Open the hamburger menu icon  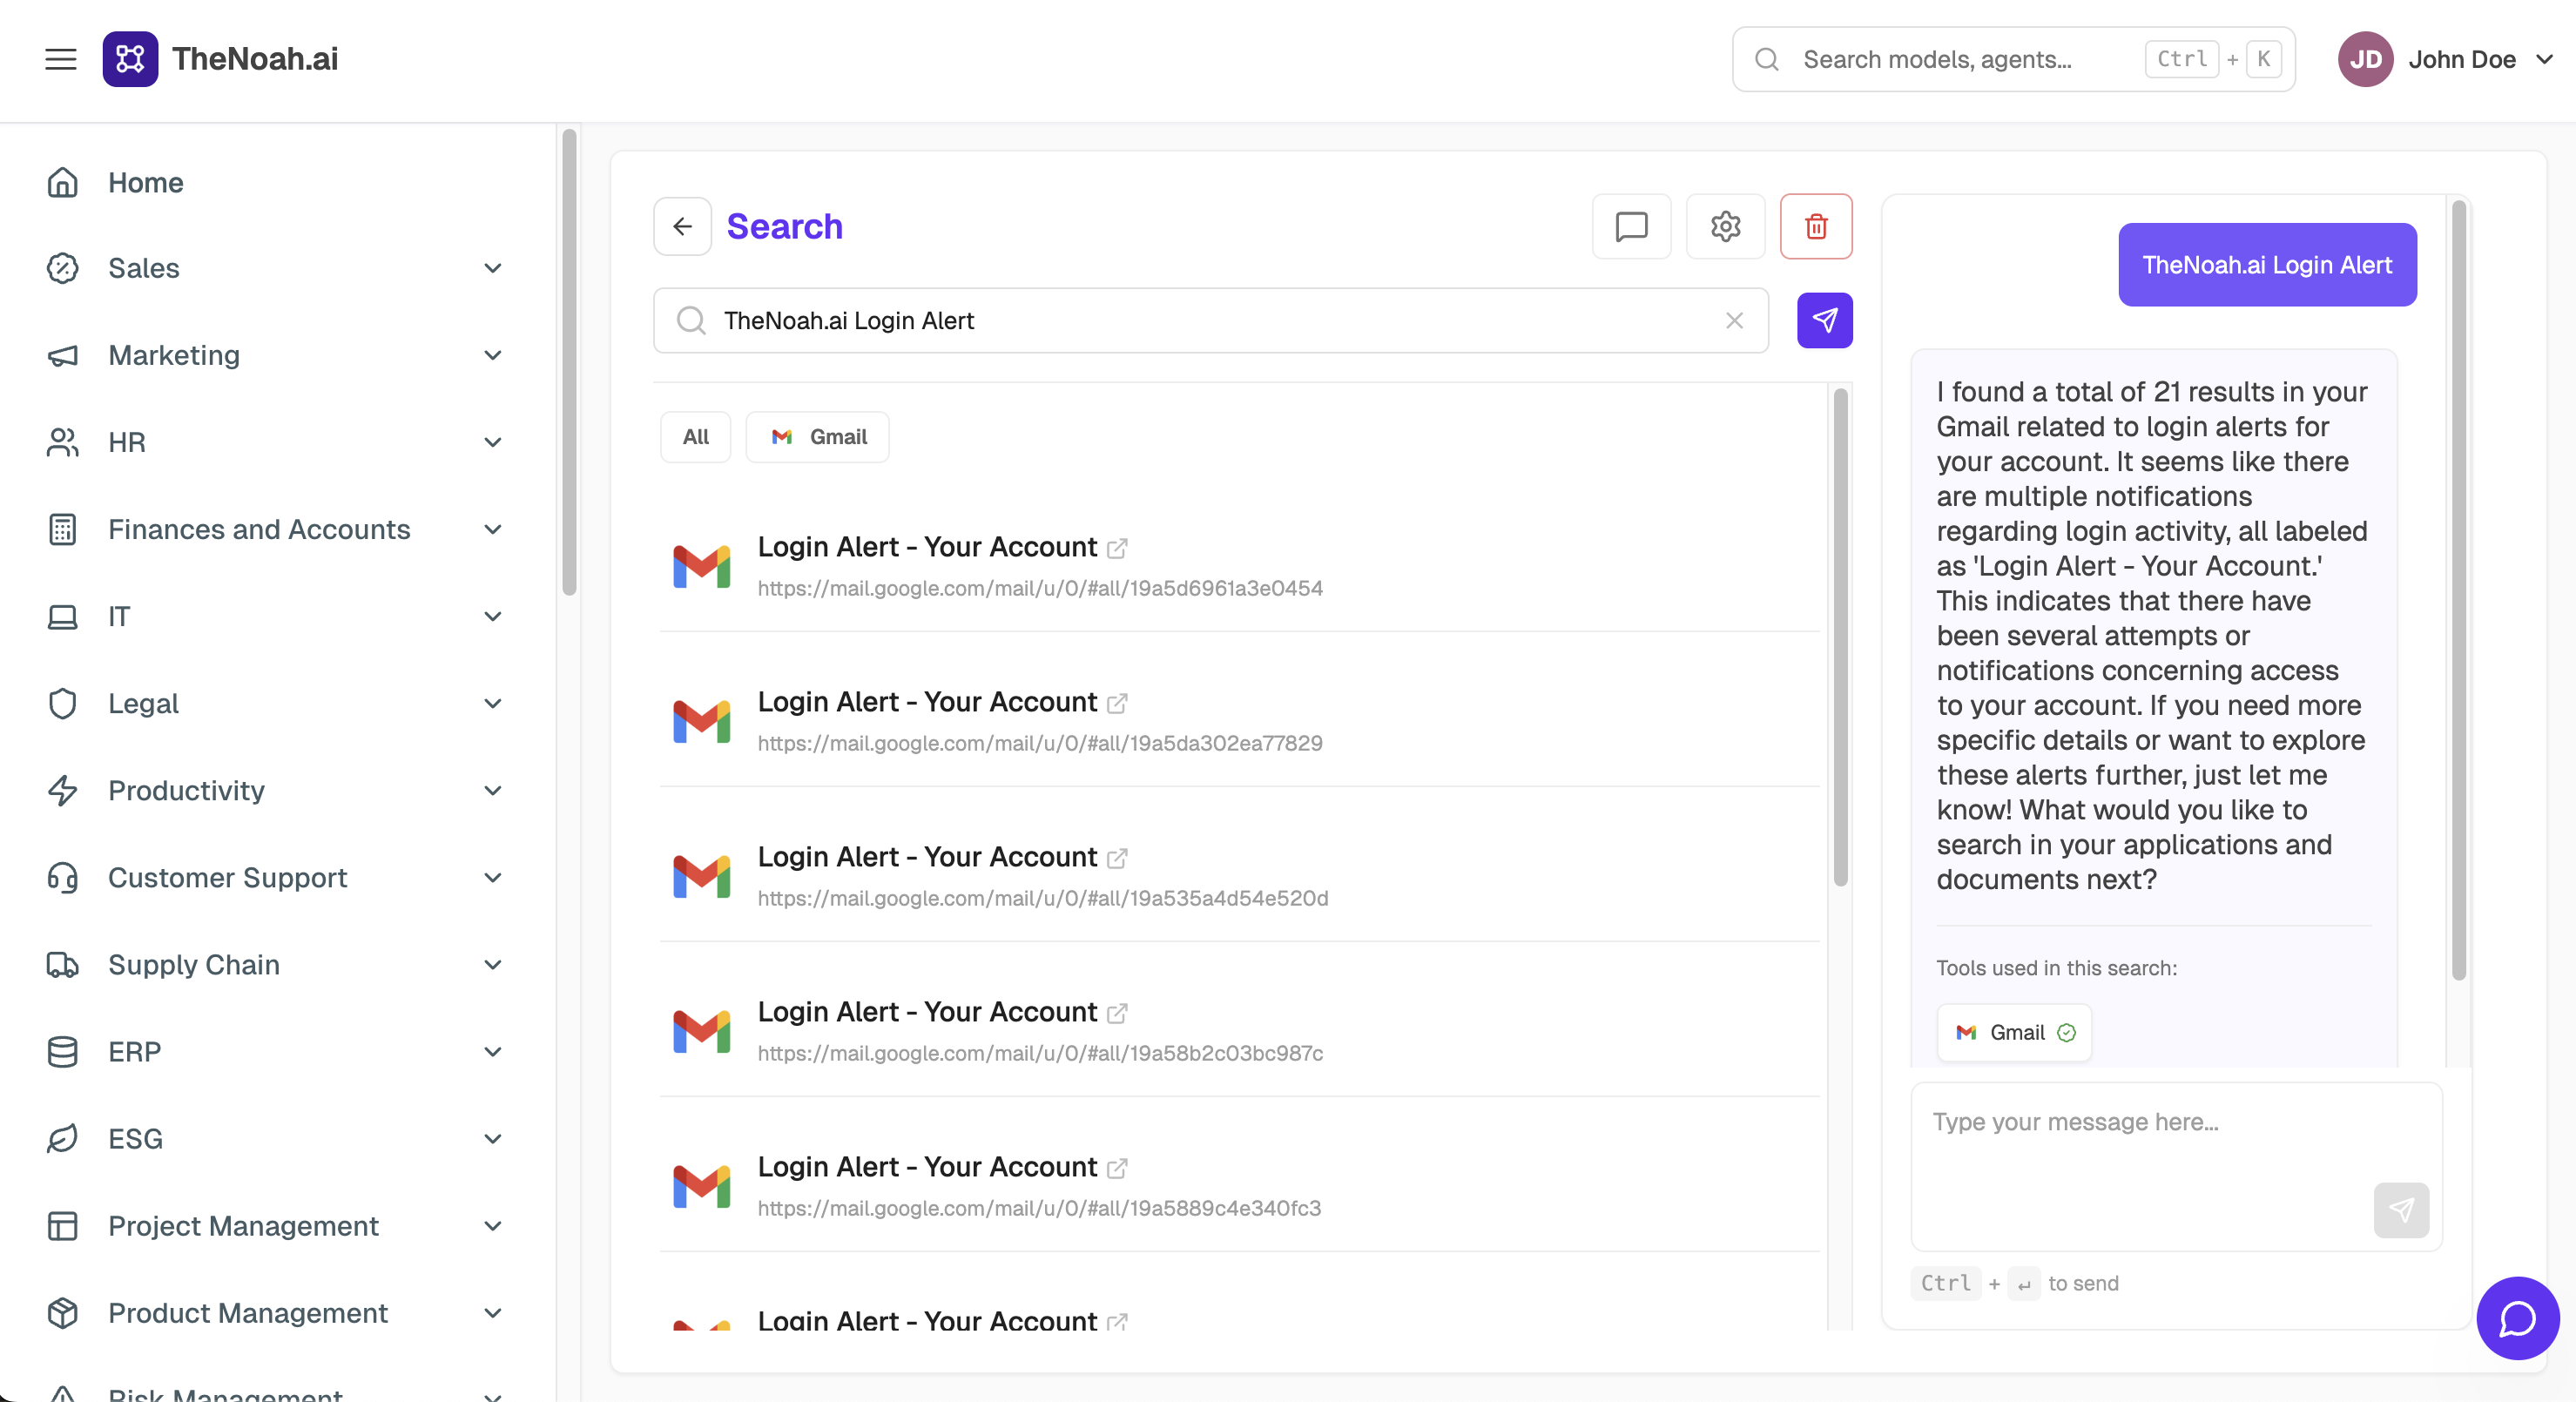pyautogui.click(x=61, y=59)
